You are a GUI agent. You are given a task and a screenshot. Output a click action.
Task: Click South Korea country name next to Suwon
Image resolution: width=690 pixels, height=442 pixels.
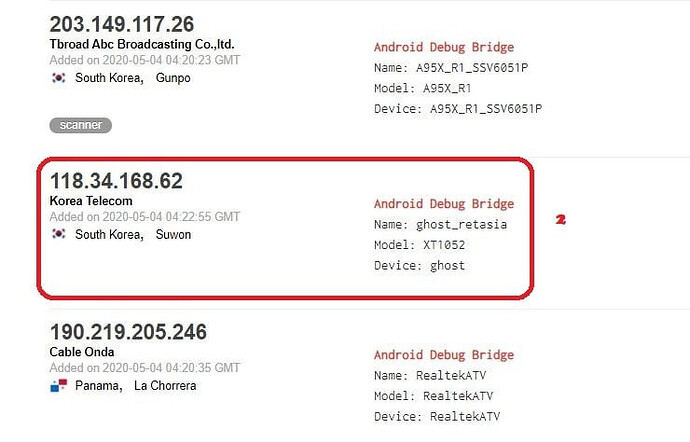(108, 235)
